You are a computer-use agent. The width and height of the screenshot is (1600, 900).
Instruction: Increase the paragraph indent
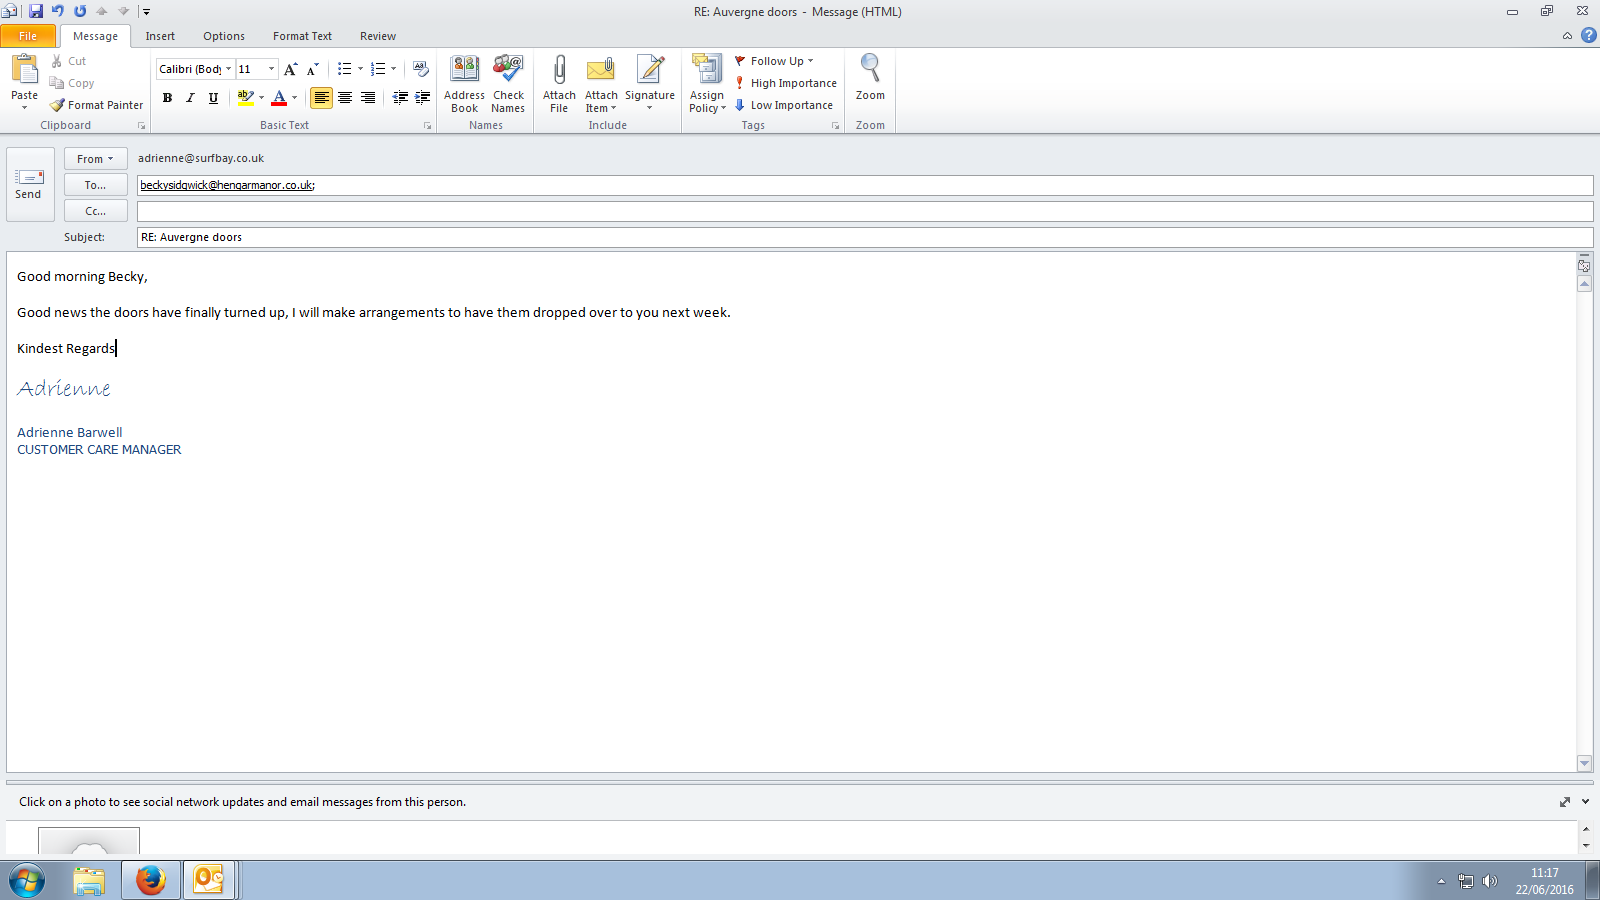pyautogui.click(x=422, y=97)
